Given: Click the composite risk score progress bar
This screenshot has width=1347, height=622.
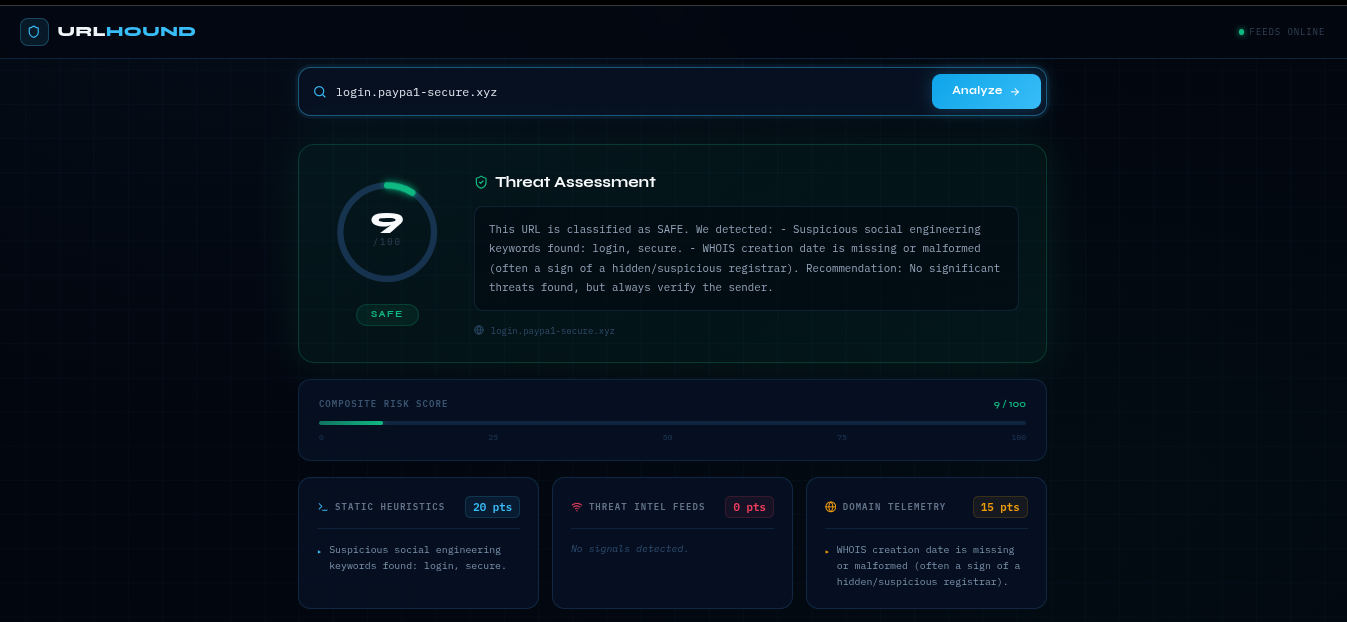Looking at the screenshot, I should click(x=672, y=423).
